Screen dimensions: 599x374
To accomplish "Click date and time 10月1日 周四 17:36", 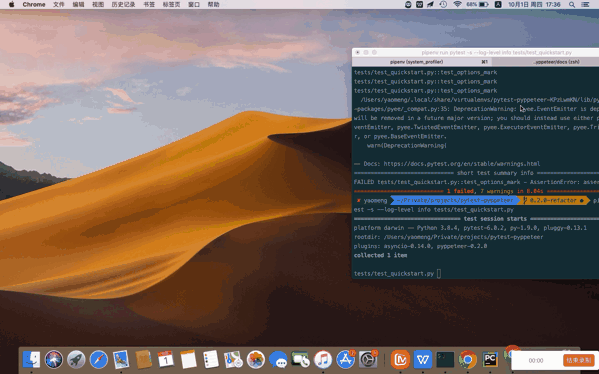I will (x=534, y=5).
